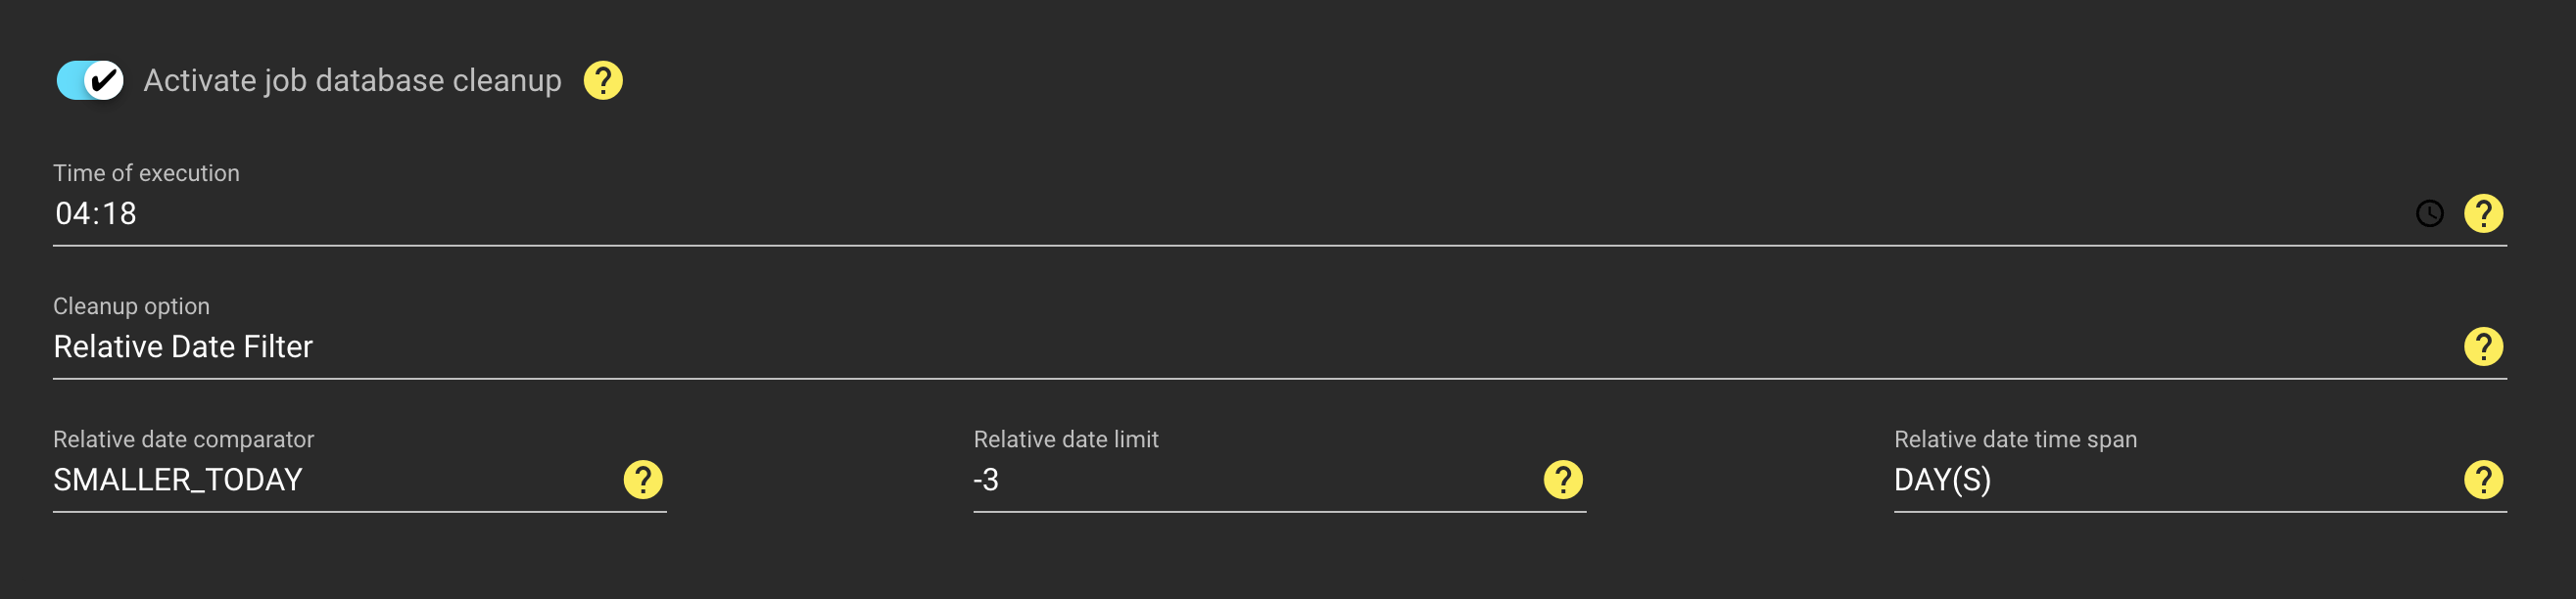Open help for Relative date time span
This screenshot has width=2576, height=599.
point(2483,479)
